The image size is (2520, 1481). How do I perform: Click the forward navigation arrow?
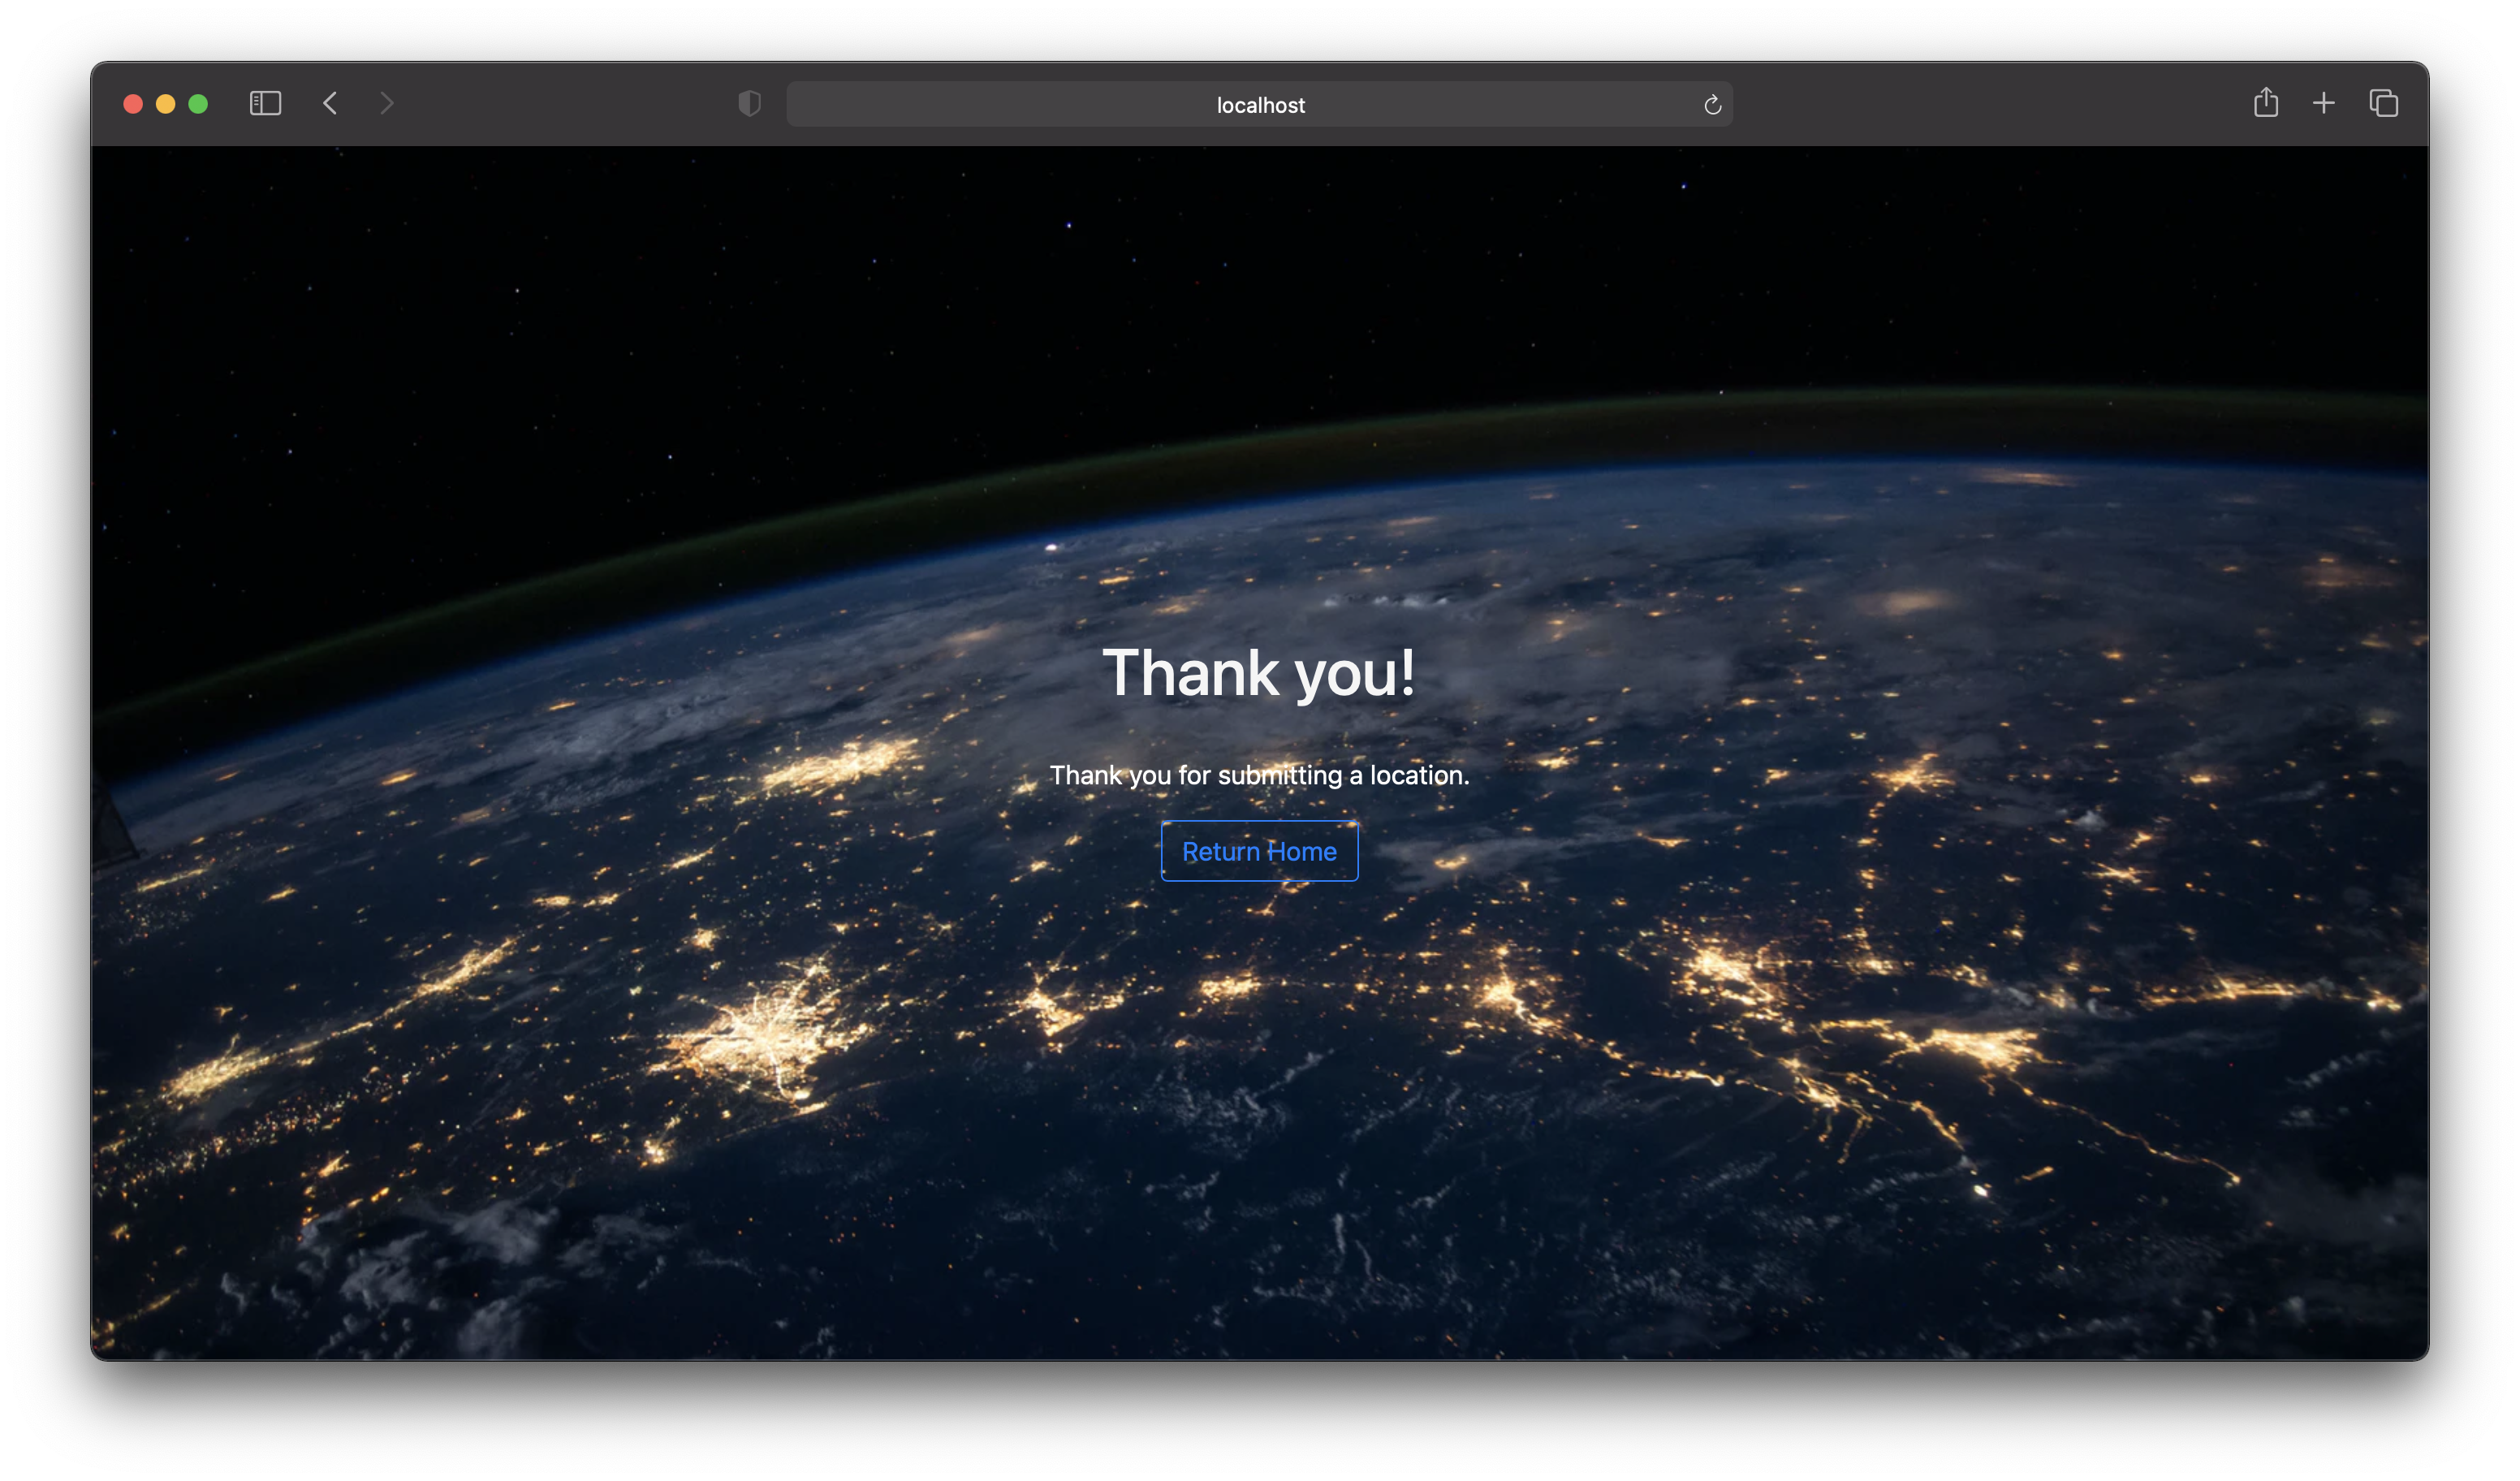click(x=387, y=103)
